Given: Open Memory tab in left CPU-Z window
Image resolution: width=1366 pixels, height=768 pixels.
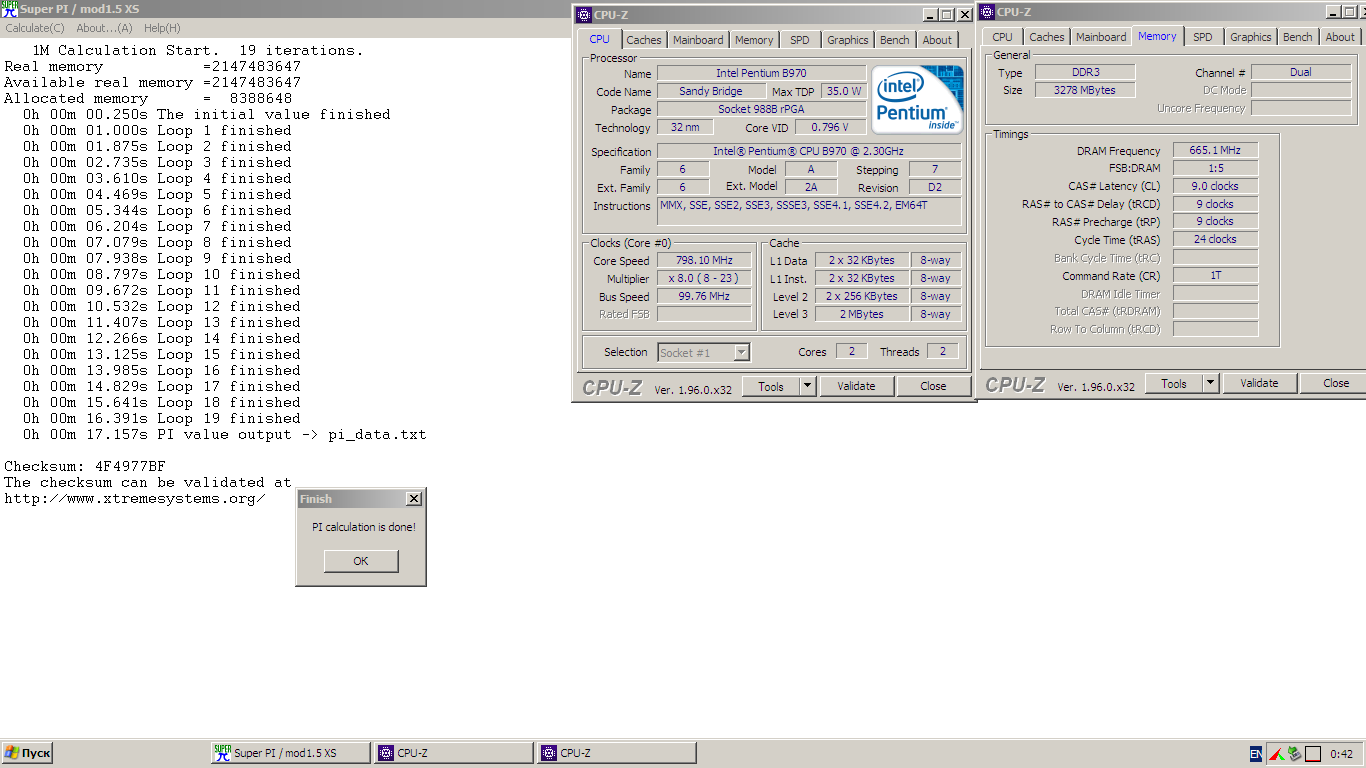Looking at the screenshot, I should 754,40.
